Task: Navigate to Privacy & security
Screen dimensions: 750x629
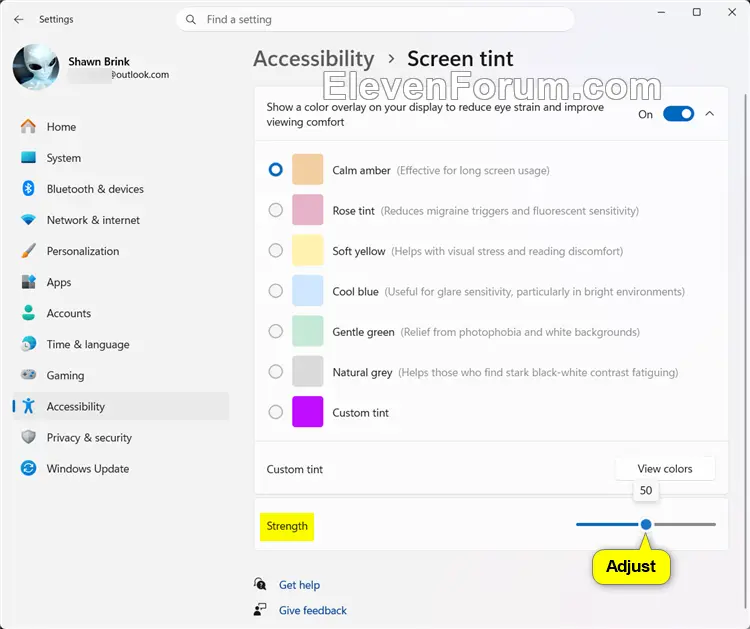Action: click(121, 437)
